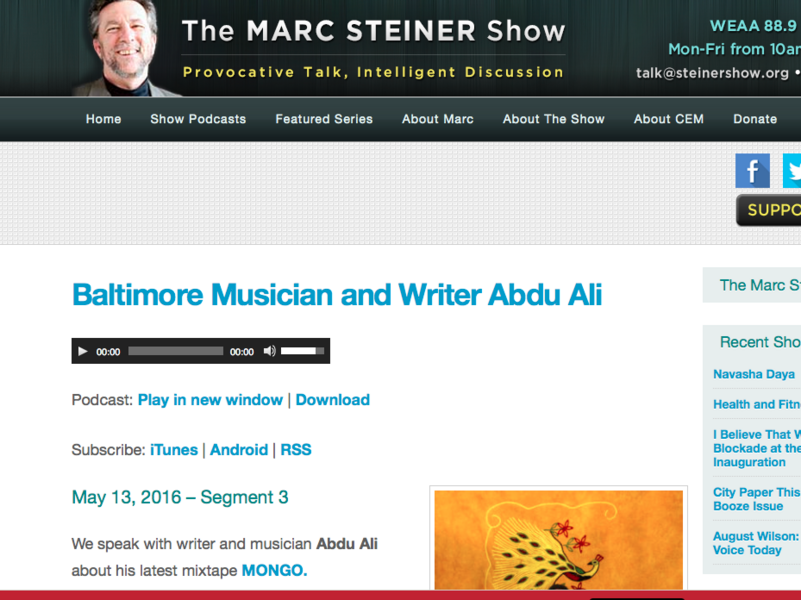Subscribe via Android link
This screenshot has height=600, width=801.
[x=239, y=450]
